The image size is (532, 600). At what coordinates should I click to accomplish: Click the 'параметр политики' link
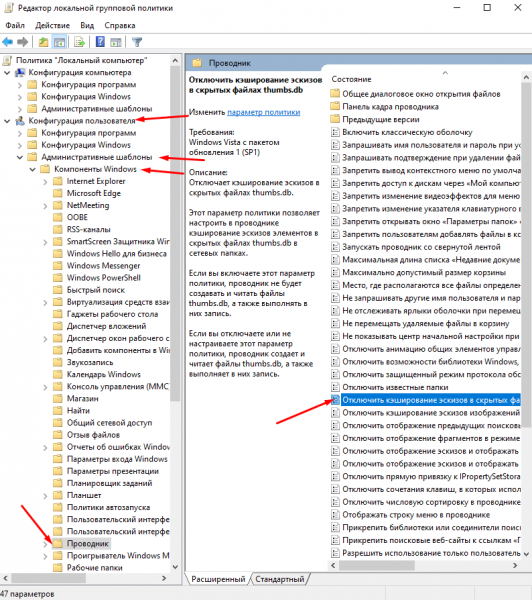pos(264,112)
